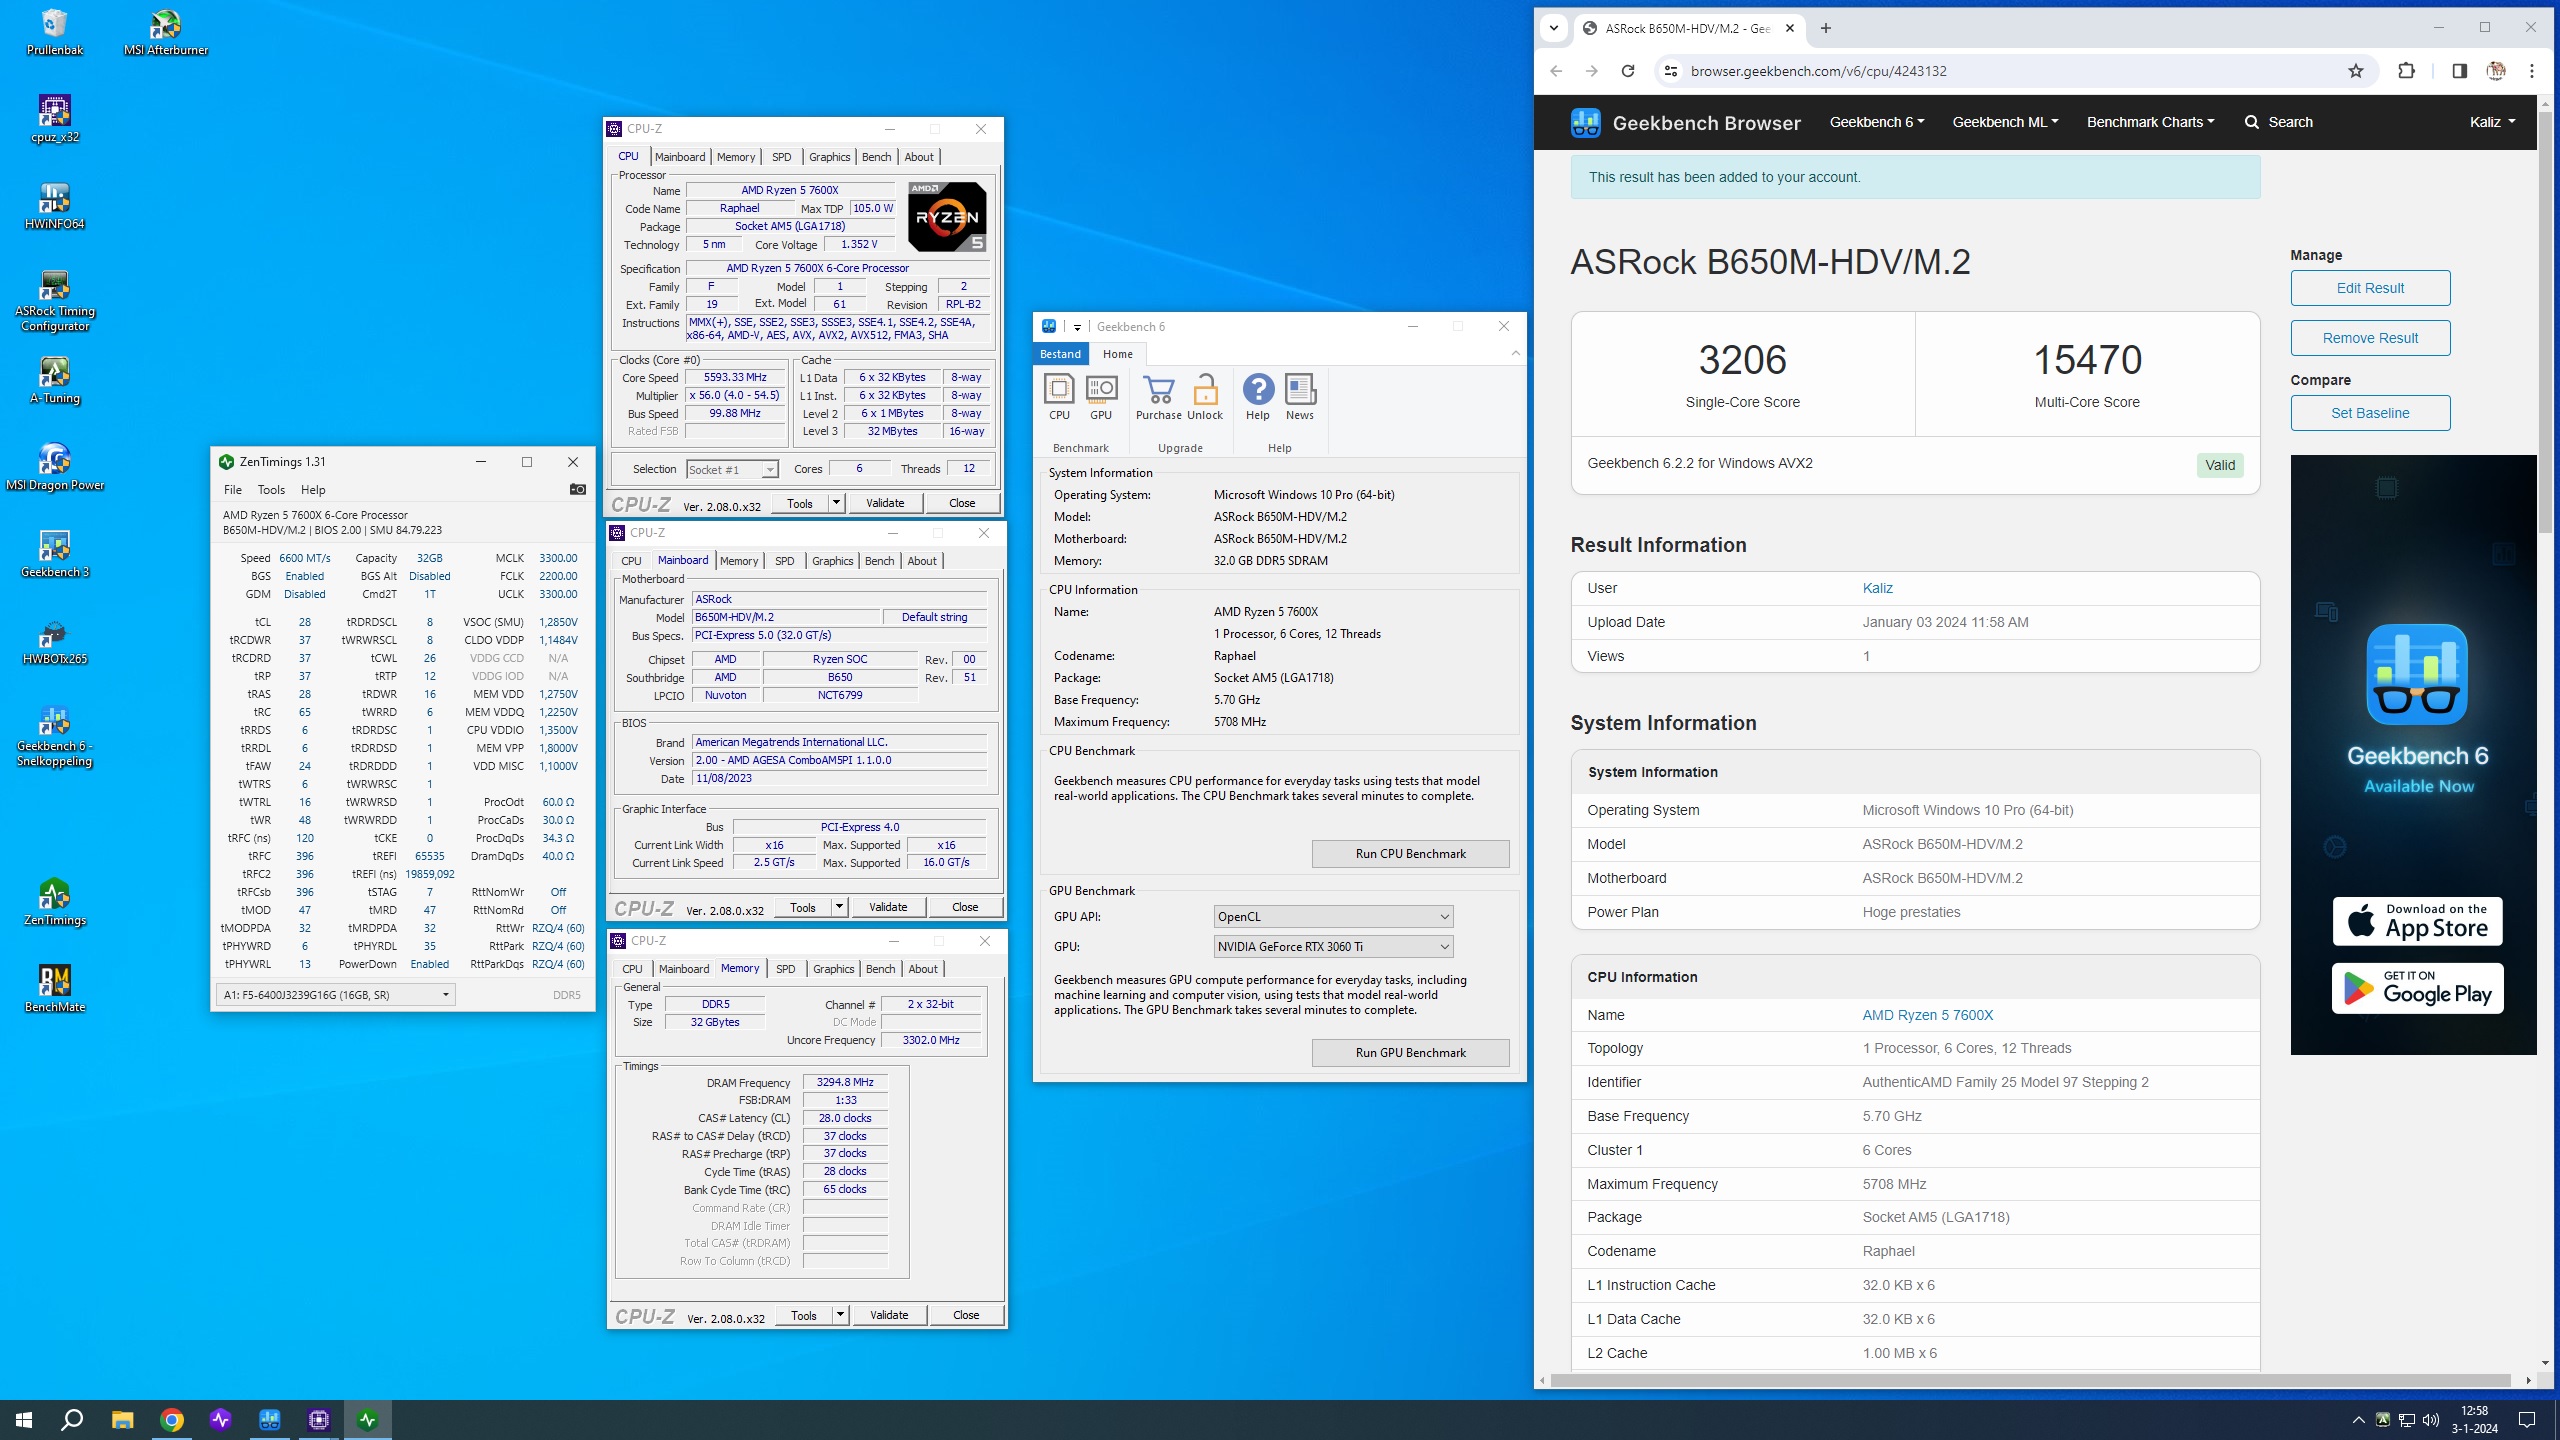Click Edit Result button

pos(2370,288)
